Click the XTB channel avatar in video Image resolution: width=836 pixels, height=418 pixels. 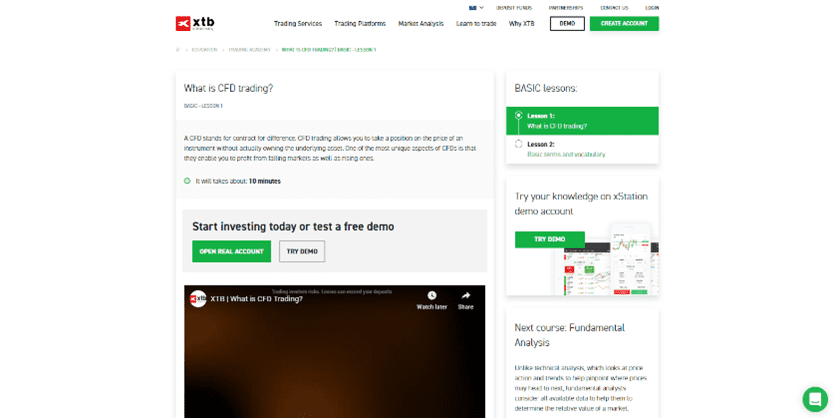coord(198,299)
